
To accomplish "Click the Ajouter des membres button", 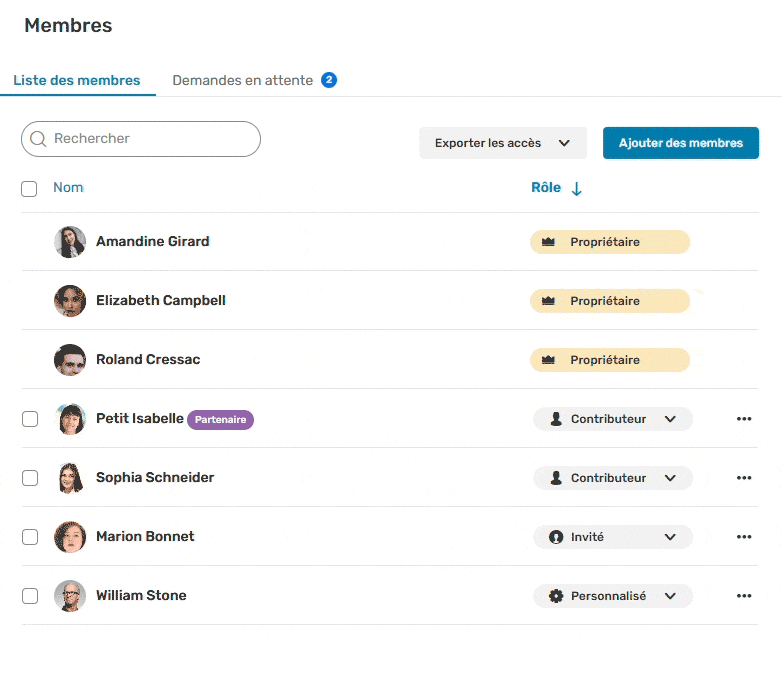I will point(680,143).
